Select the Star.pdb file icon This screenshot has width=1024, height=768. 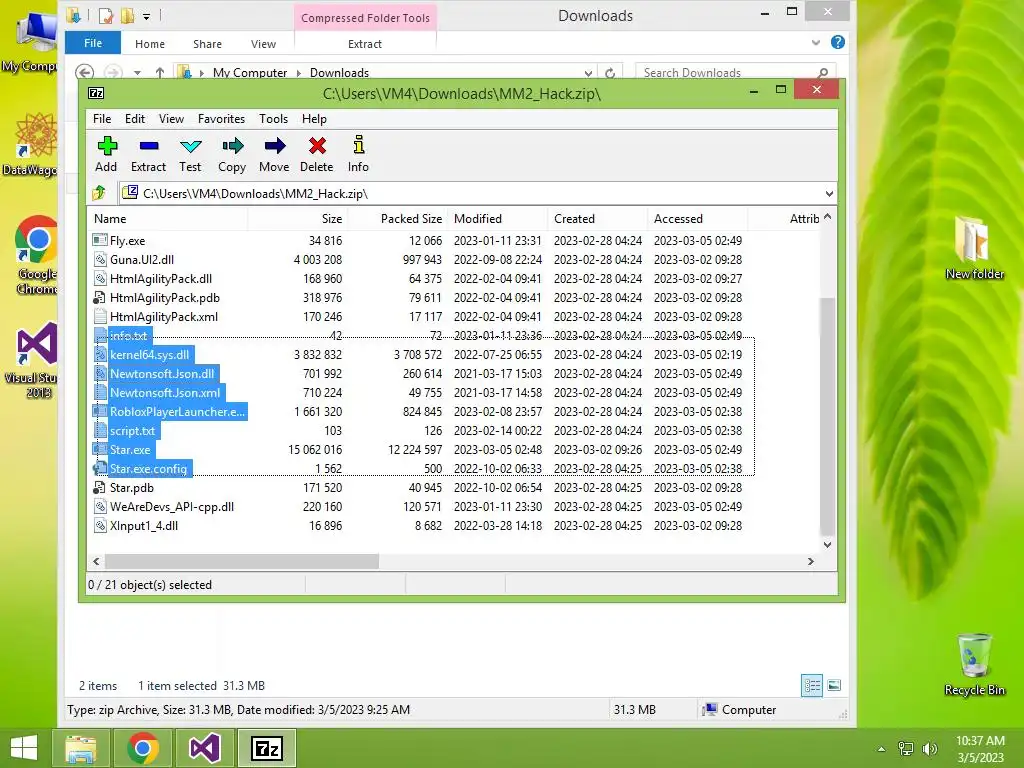(100, 487)
